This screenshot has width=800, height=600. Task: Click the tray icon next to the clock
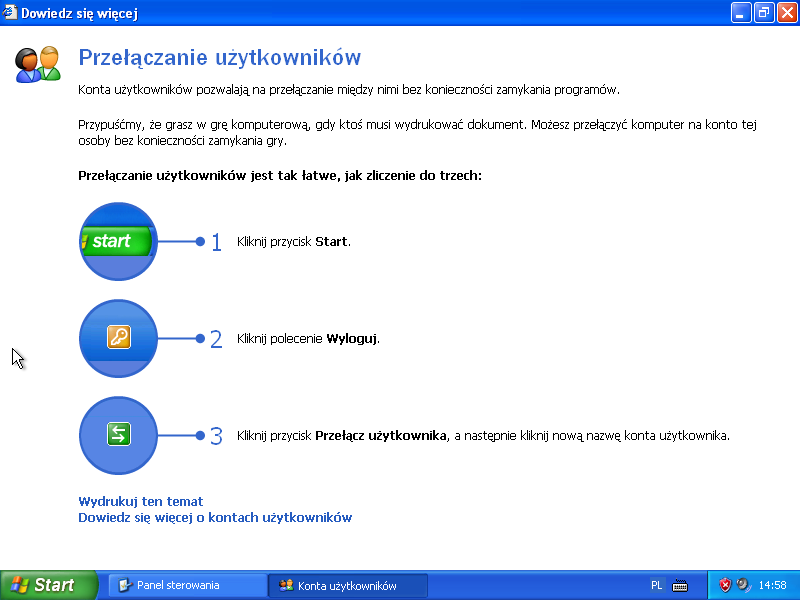tap(743, 585)
